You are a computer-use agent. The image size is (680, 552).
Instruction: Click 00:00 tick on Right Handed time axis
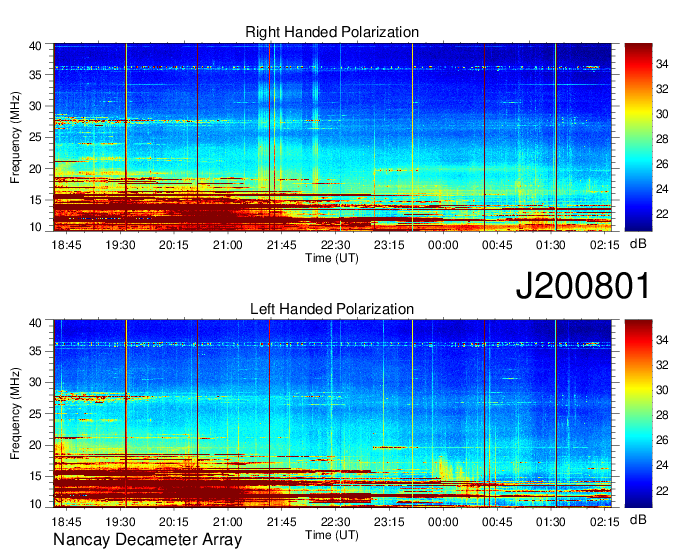point(443,245)
